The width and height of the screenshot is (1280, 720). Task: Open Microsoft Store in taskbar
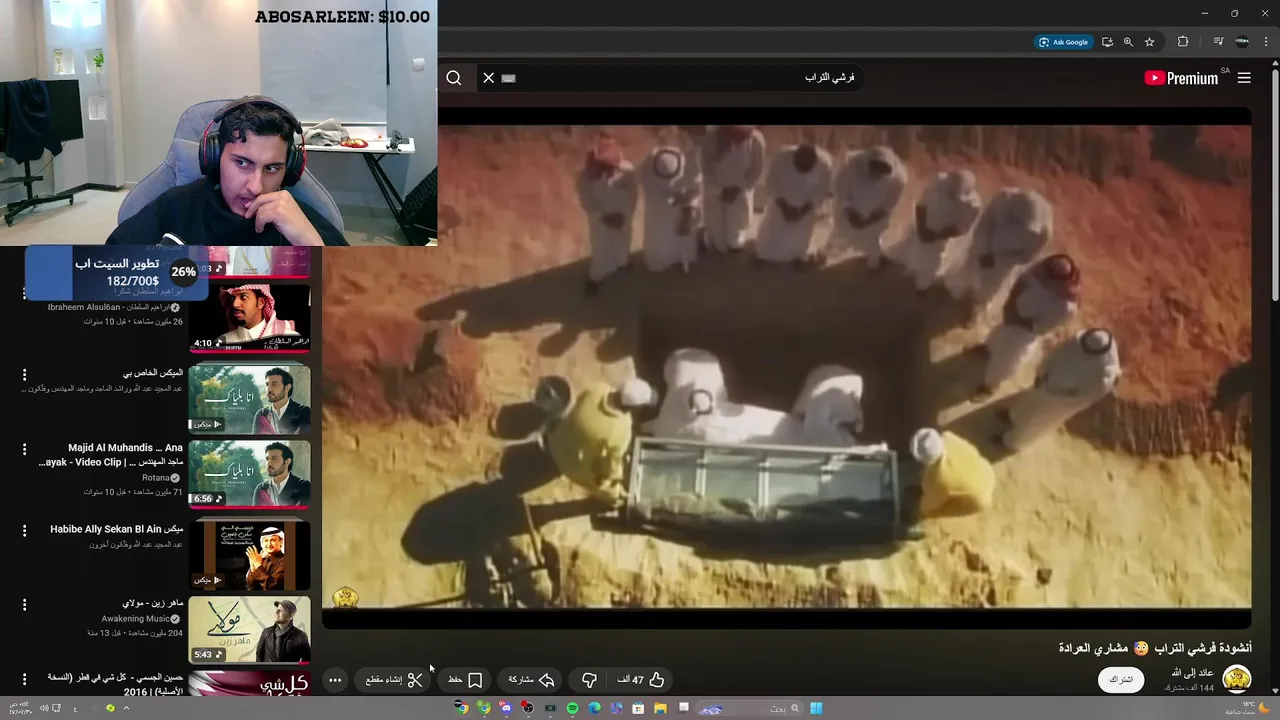(x=638, y=708)
